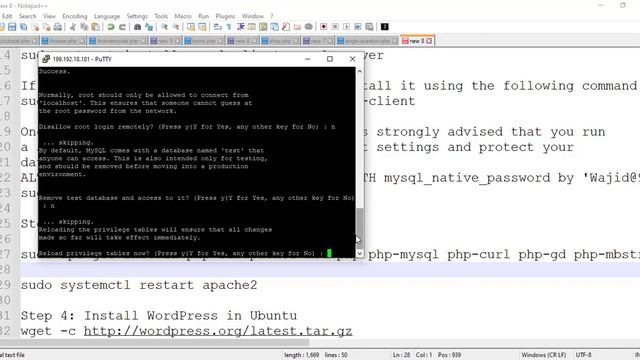Click the red Record Macro icon
This screenshot has height=360, width=640.
pos(324,27)
